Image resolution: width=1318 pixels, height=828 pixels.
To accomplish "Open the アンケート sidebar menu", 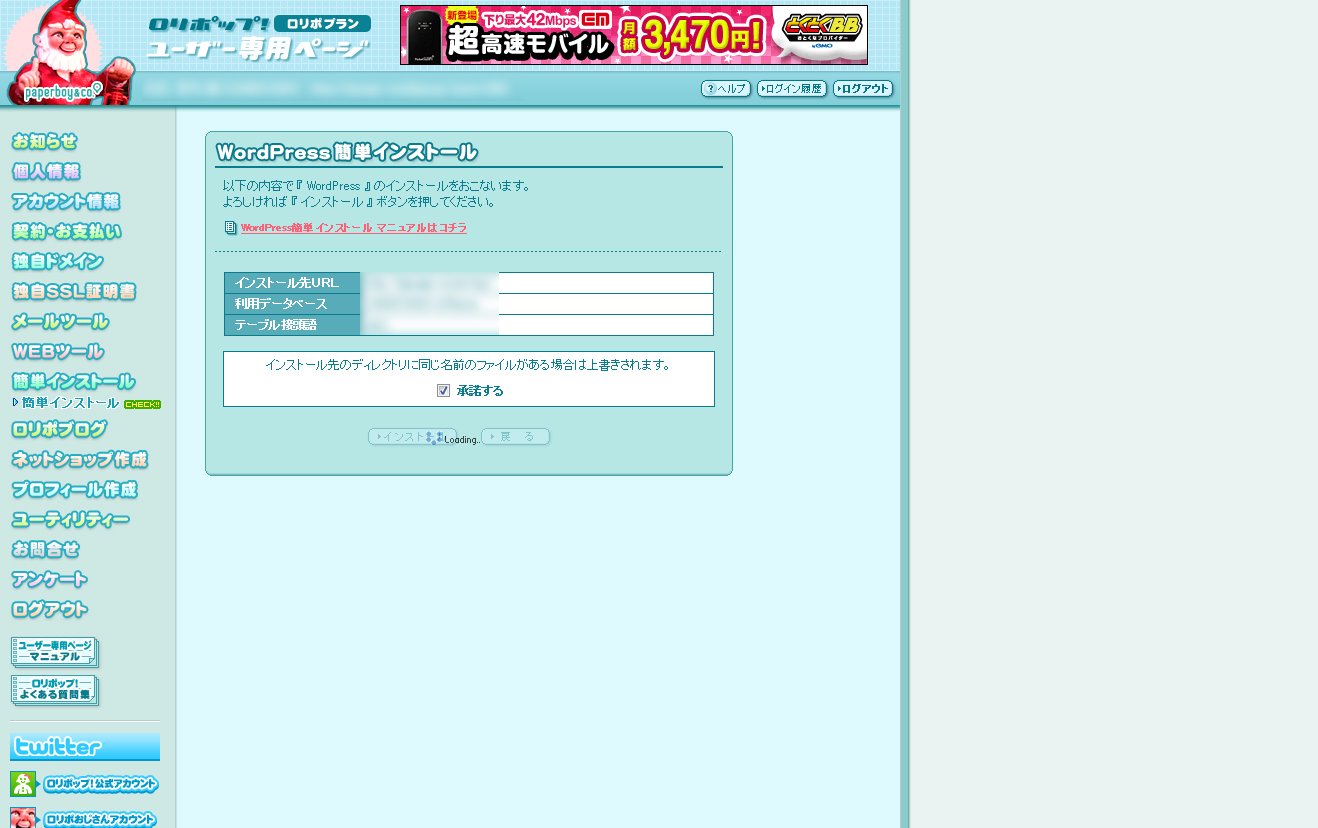I will (49, 580).
